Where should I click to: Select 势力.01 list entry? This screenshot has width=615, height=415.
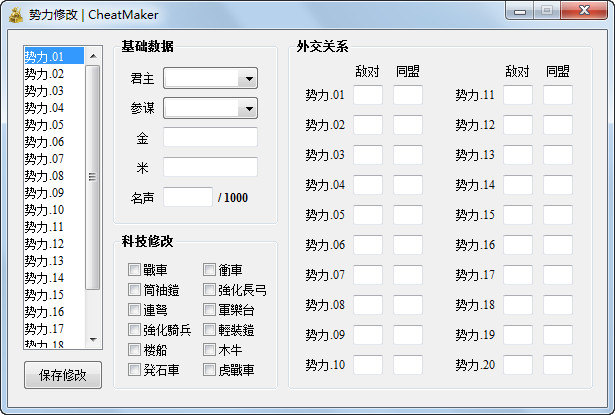coord(44,57)
